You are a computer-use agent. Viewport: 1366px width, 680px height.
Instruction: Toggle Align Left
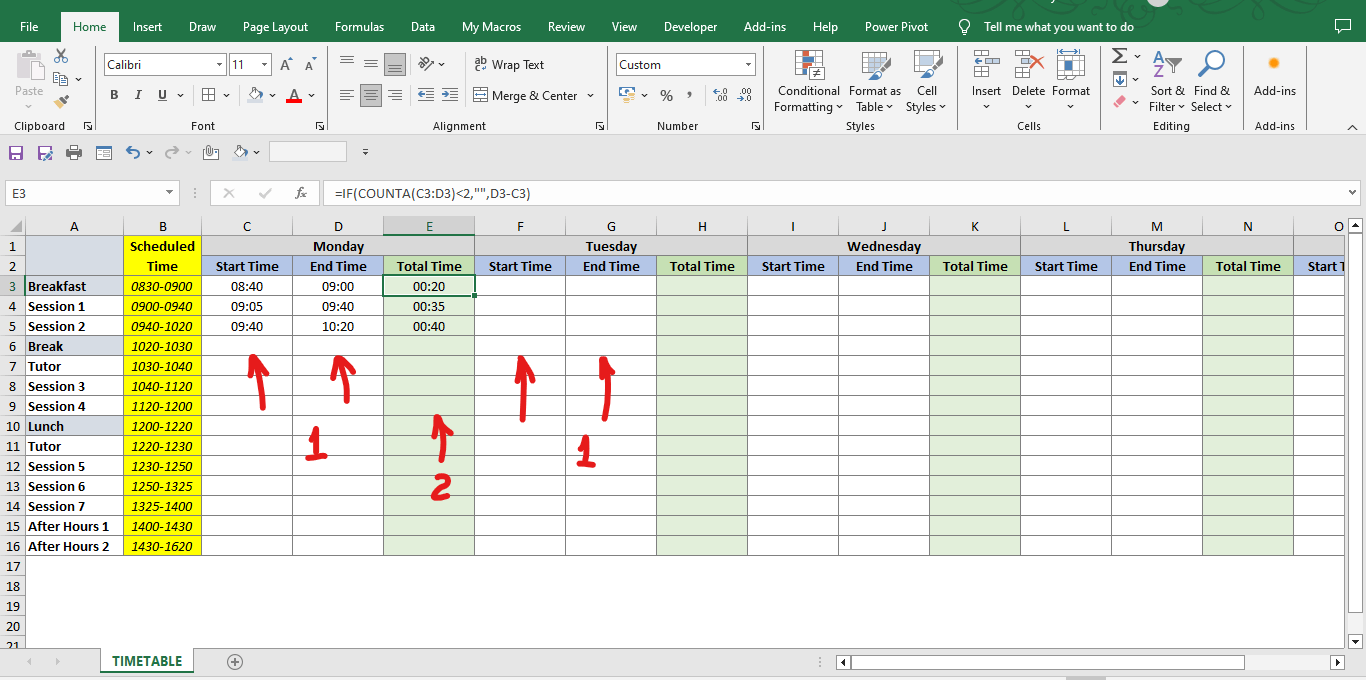[347, 95]
